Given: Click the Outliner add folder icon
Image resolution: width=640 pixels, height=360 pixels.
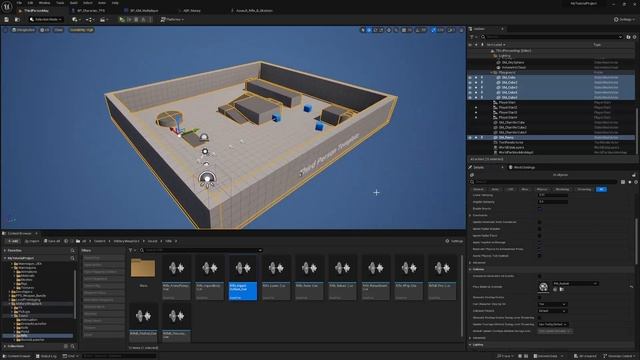Looking at the screenshot, I should (629, 37).
